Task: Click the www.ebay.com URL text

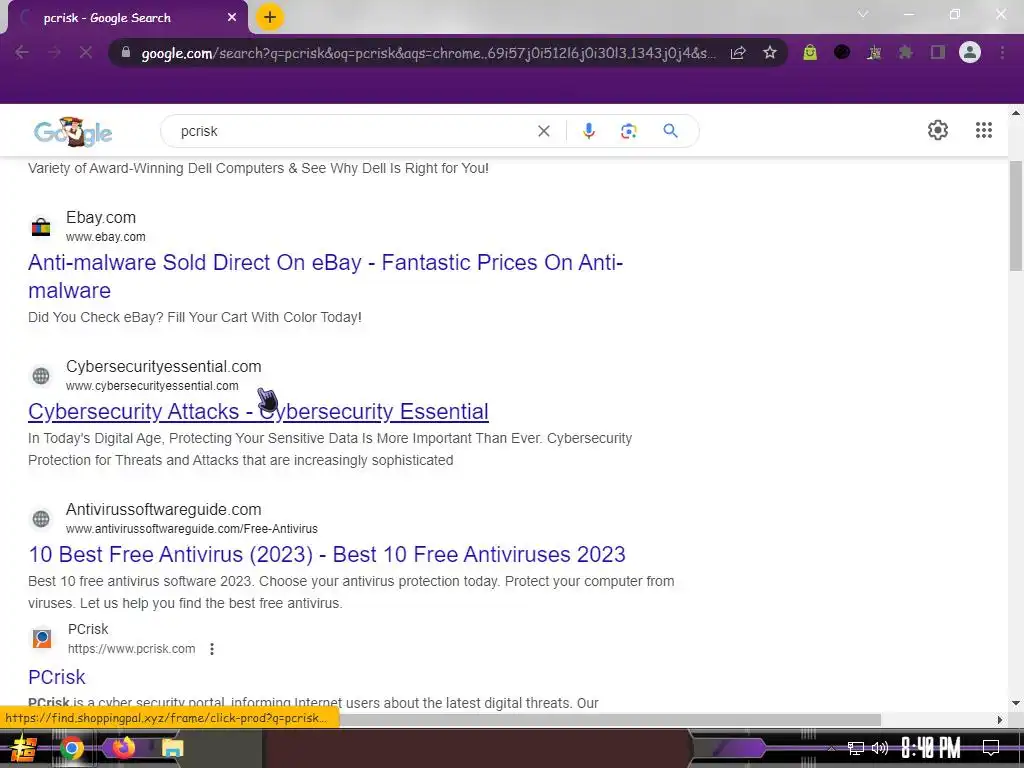Action: pos(106,237)
